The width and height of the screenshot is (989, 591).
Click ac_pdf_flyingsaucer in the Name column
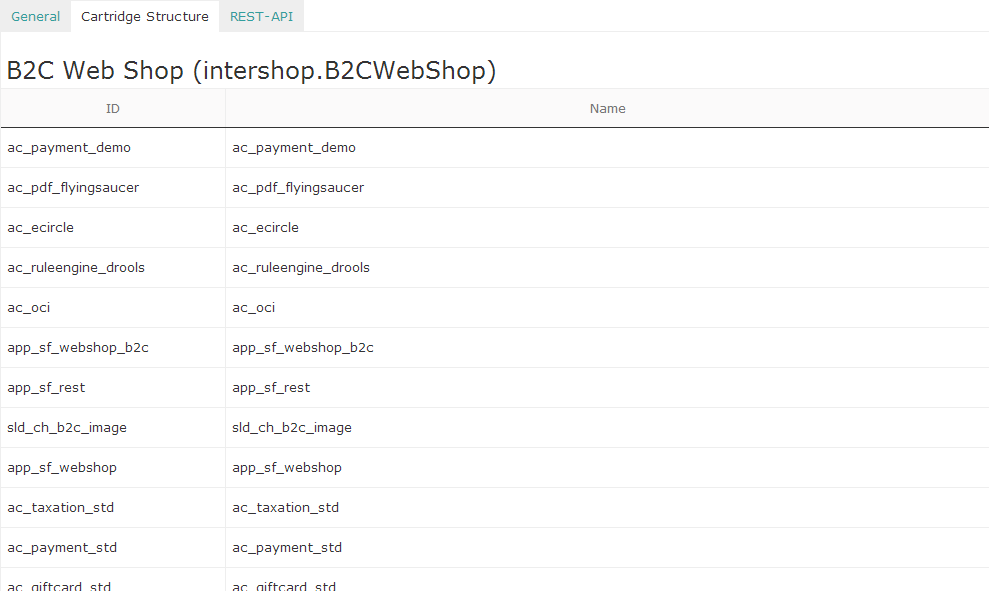click(298, 187)
